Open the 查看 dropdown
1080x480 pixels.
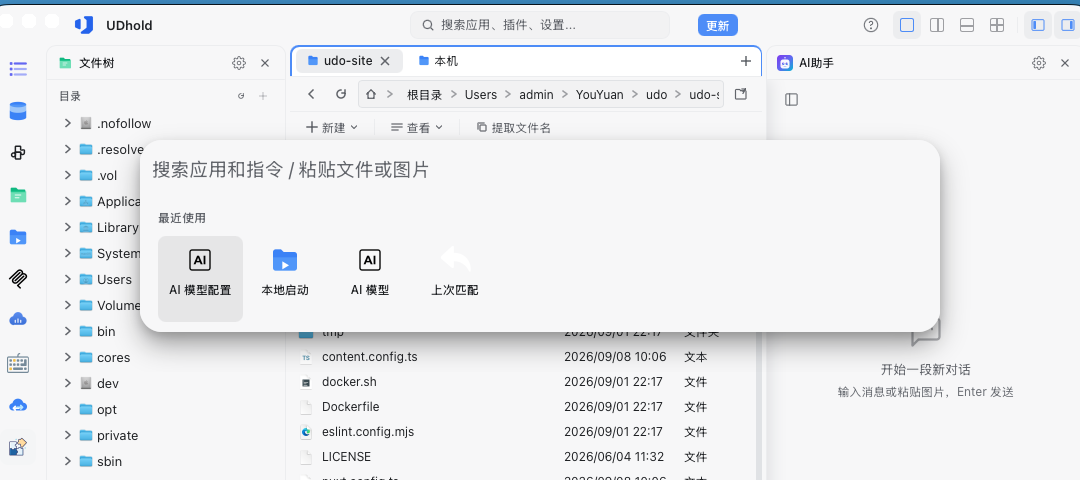pos(417,127)
